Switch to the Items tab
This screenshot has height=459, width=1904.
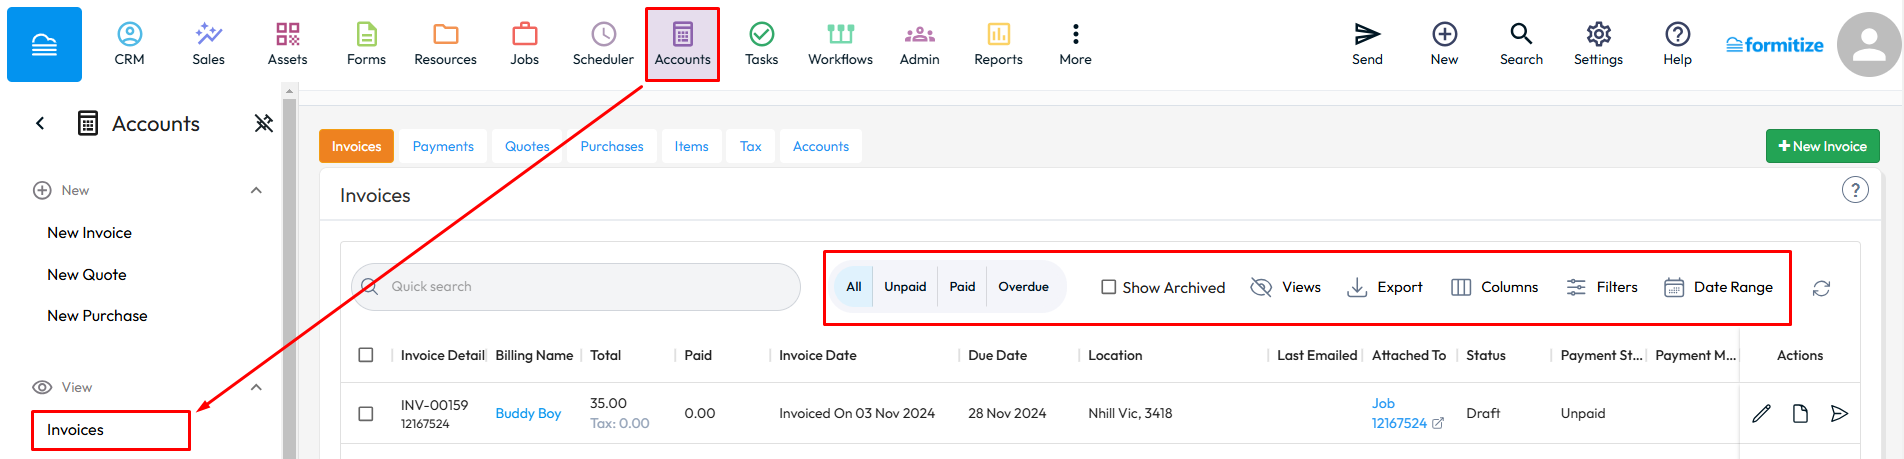click(691, 146)
